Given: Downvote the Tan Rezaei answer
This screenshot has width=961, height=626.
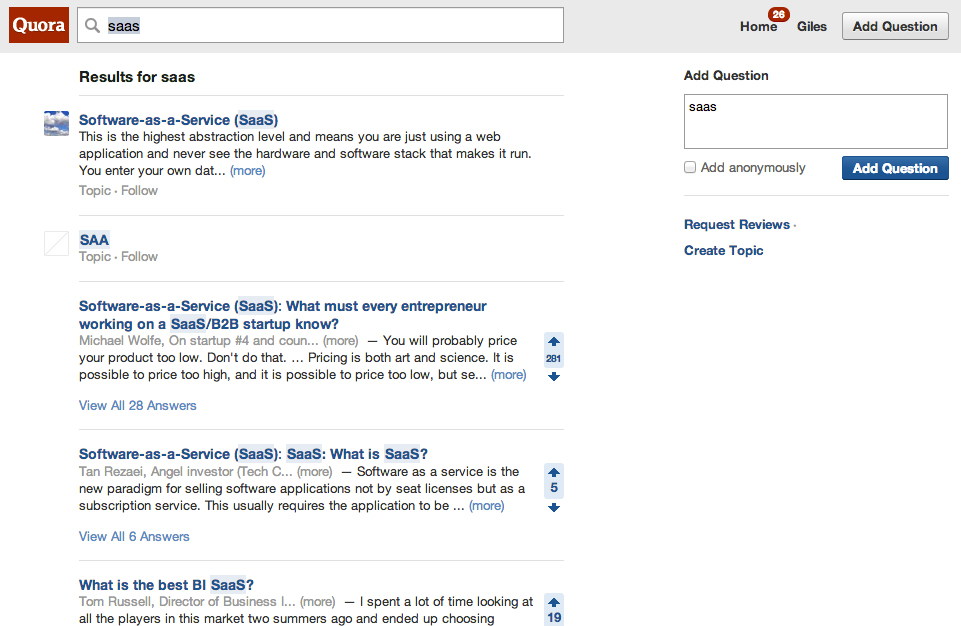Looking at the screenshot, I should pyautogui.click(x=553, y=507).
